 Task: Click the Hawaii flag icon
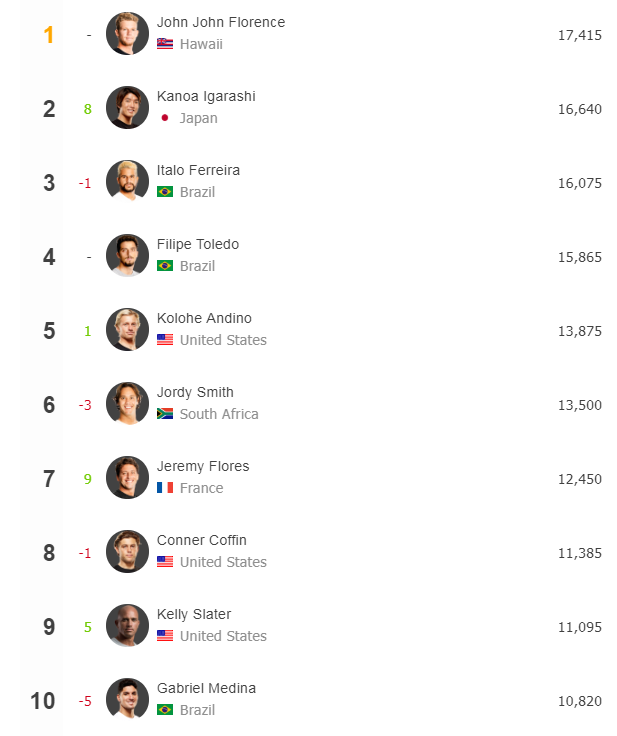click(x=165, y=44)
